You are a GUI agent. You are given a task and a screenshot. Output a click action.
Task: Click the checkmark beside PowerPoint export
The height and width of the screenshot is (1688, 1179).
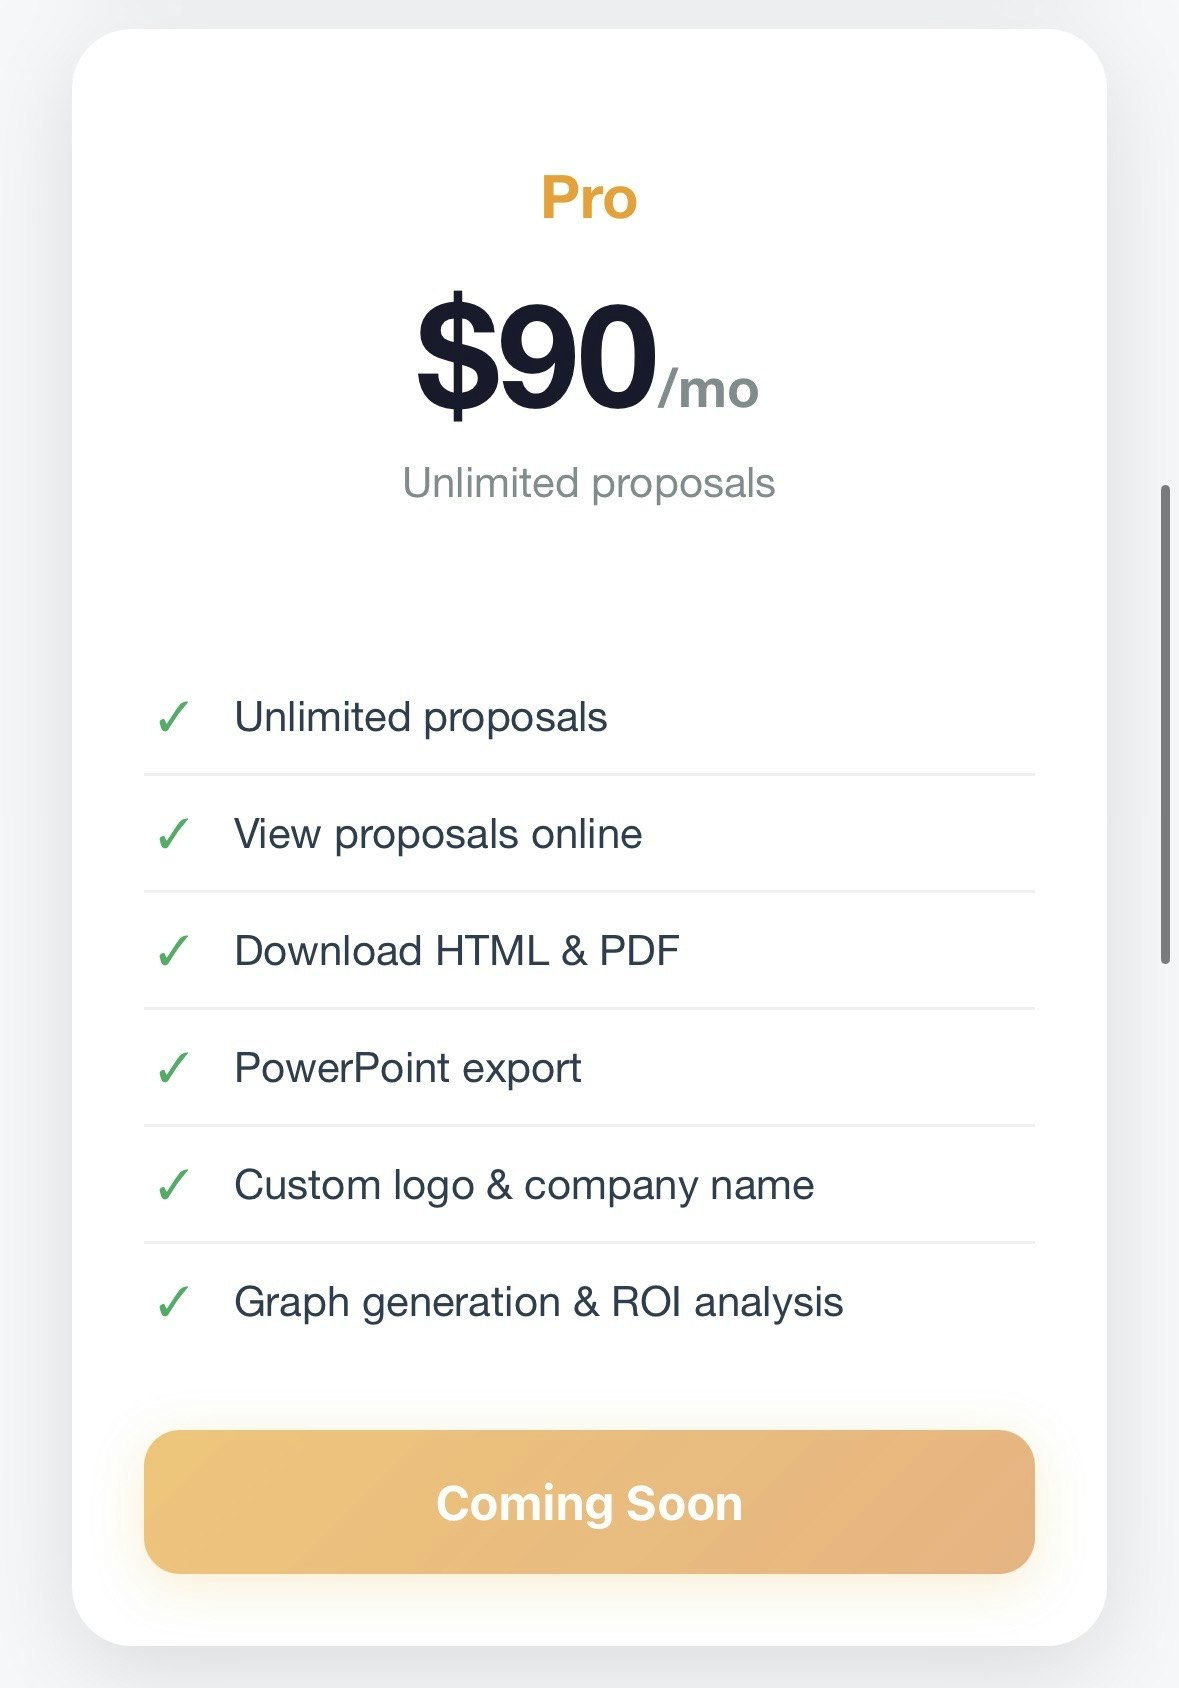pos(176,1067)
